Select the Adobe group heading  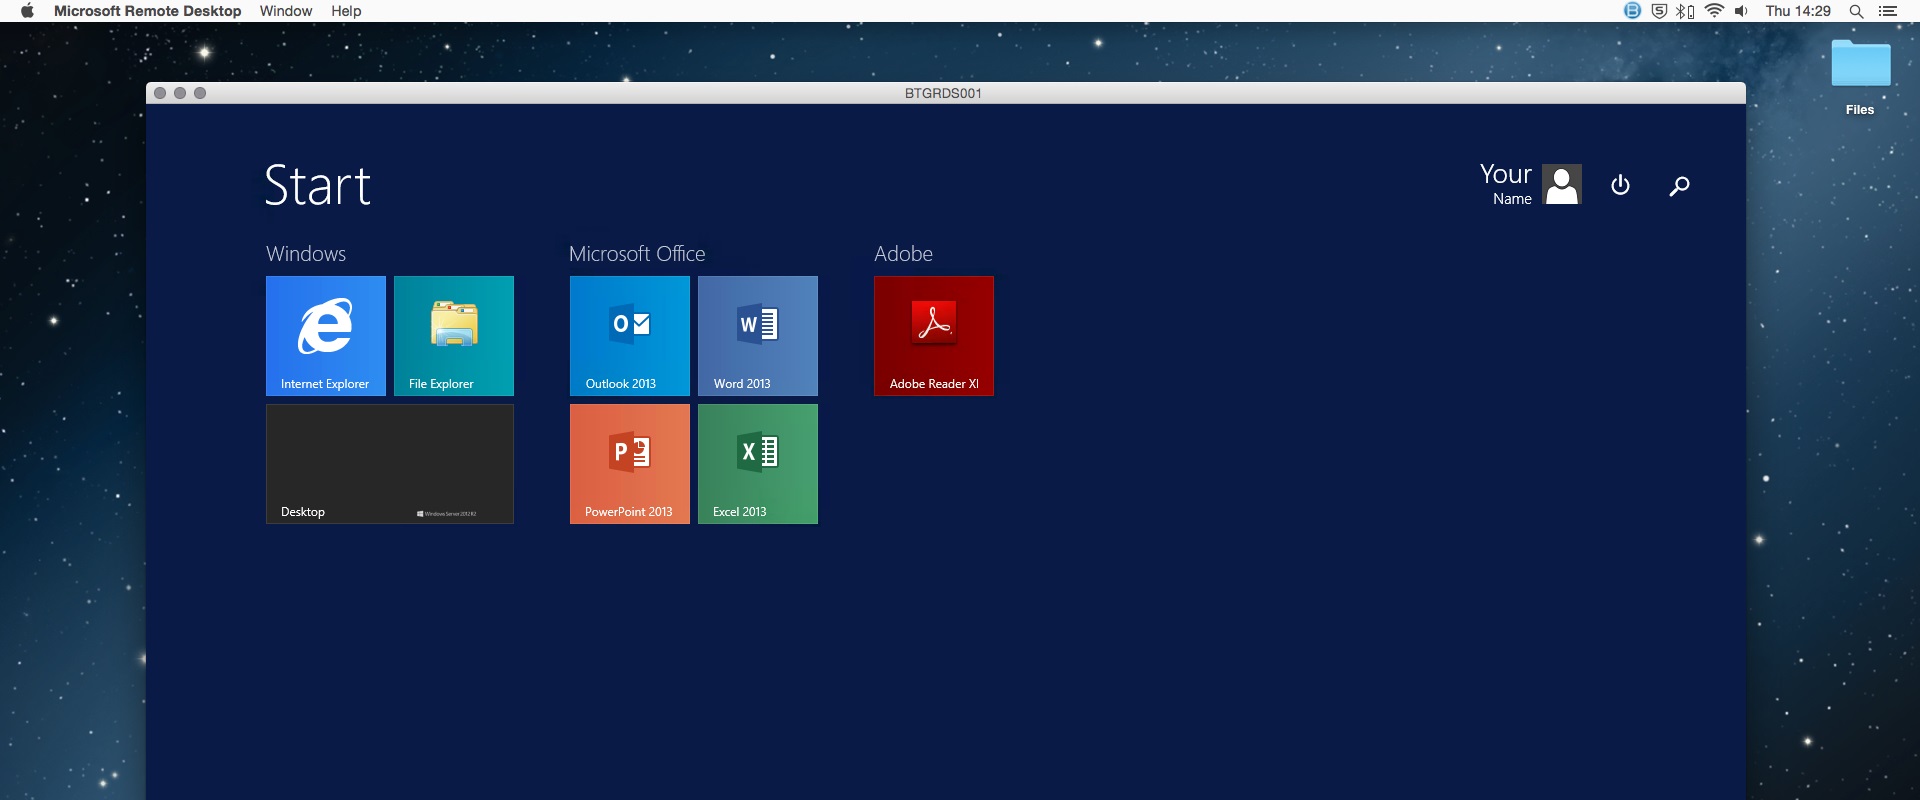click(903, 254)
